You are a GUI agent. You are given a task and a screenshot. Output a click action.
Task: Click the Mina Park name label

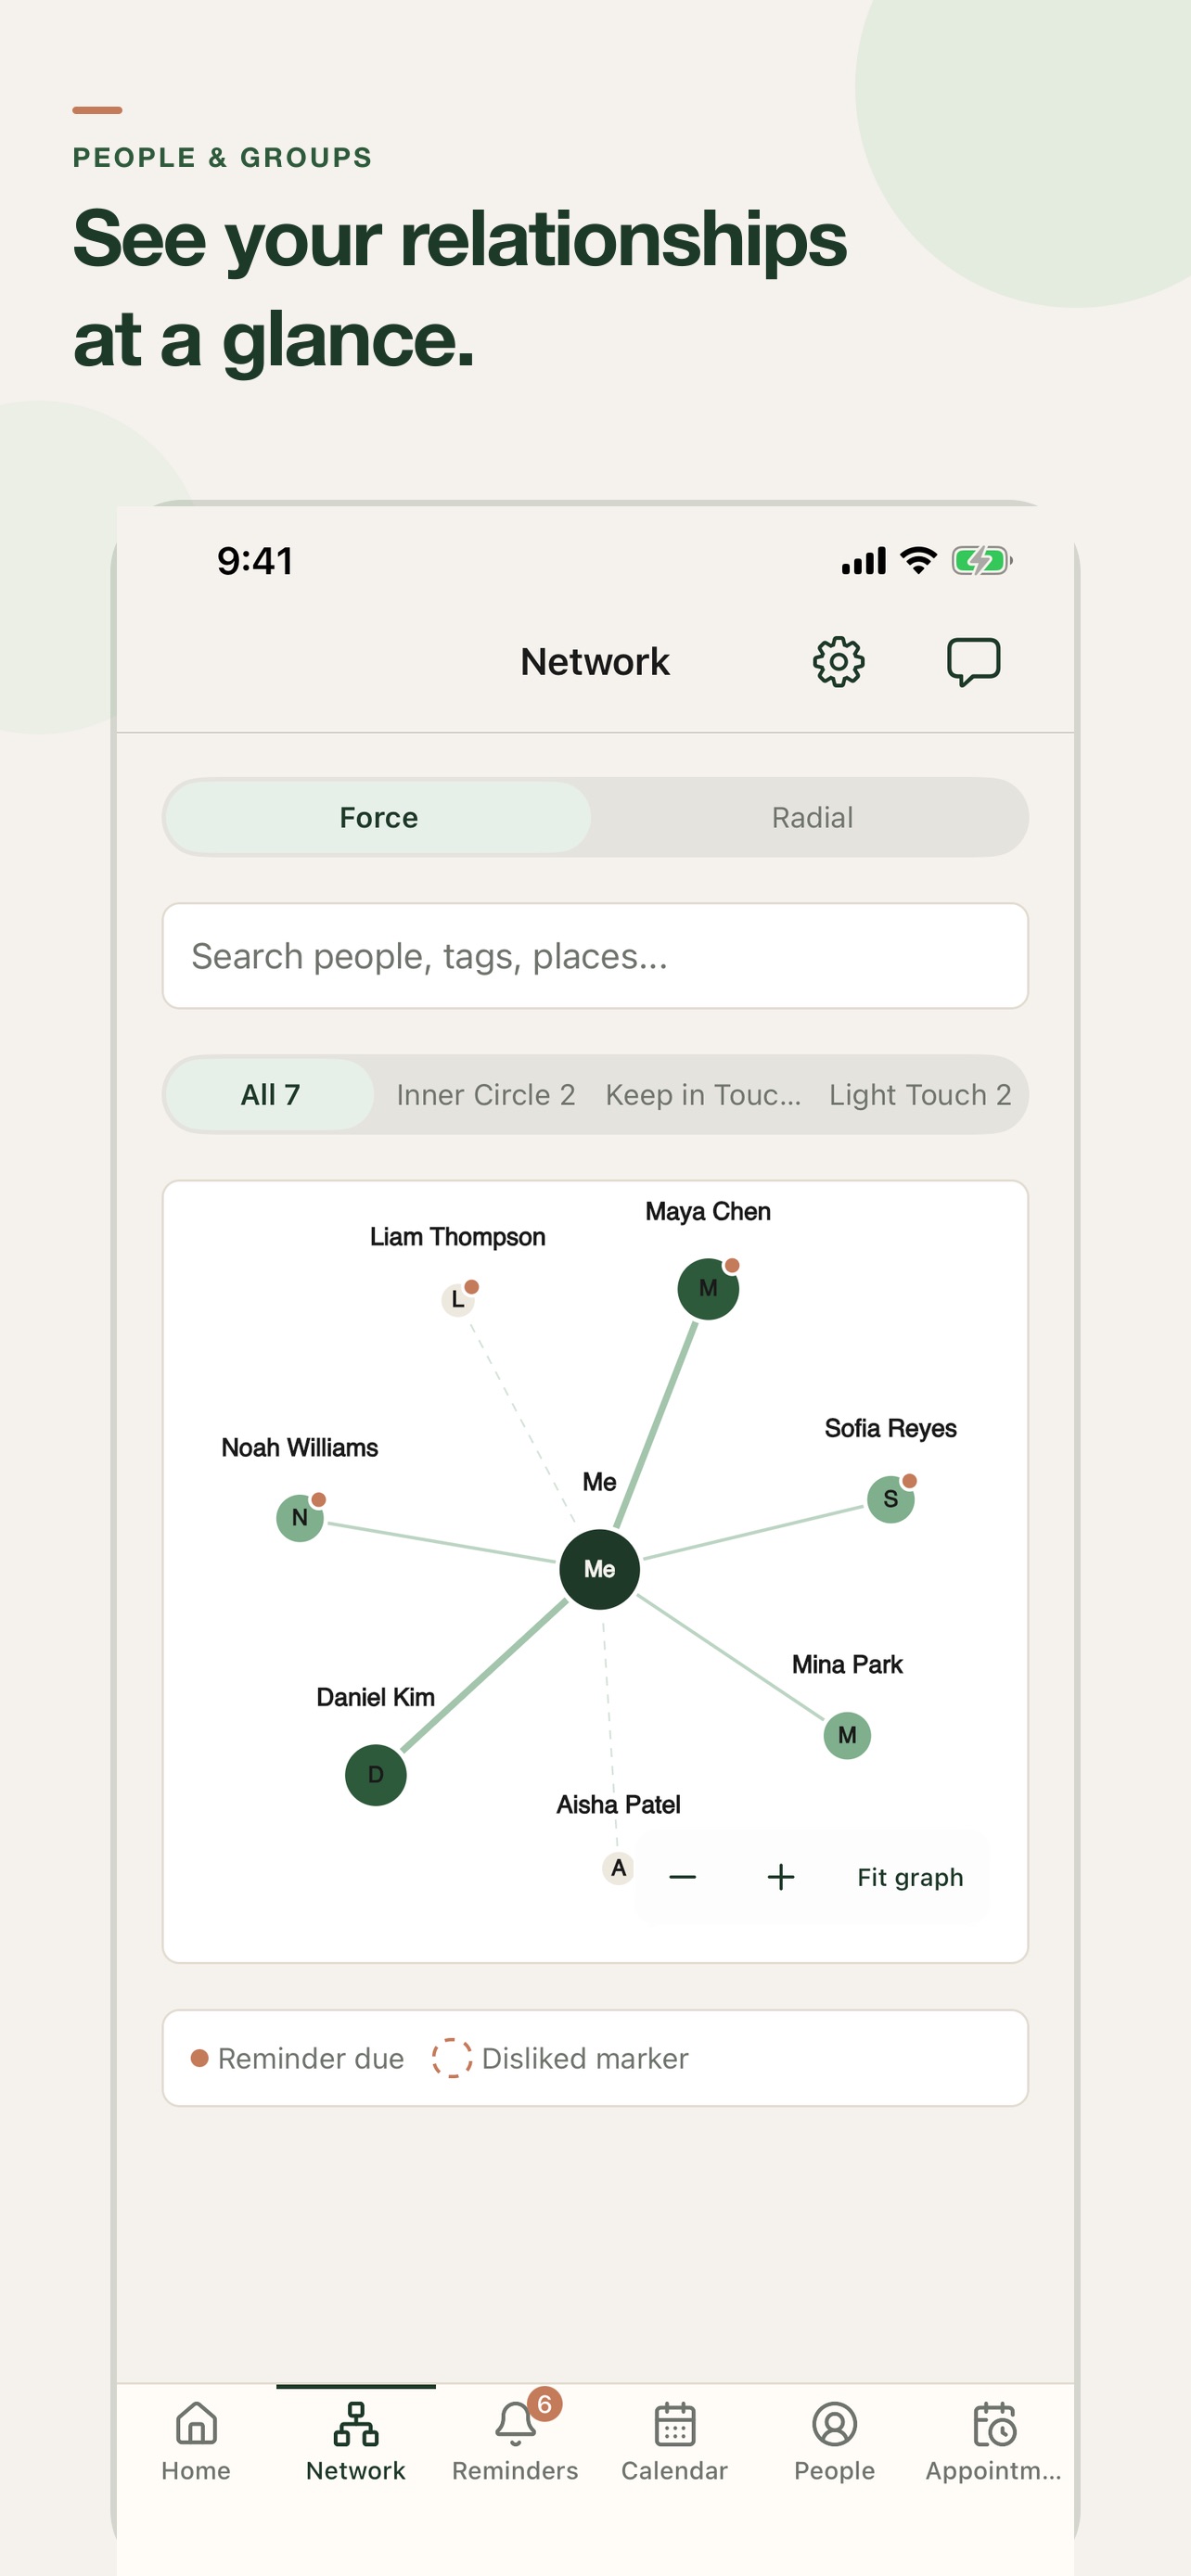847,1664
